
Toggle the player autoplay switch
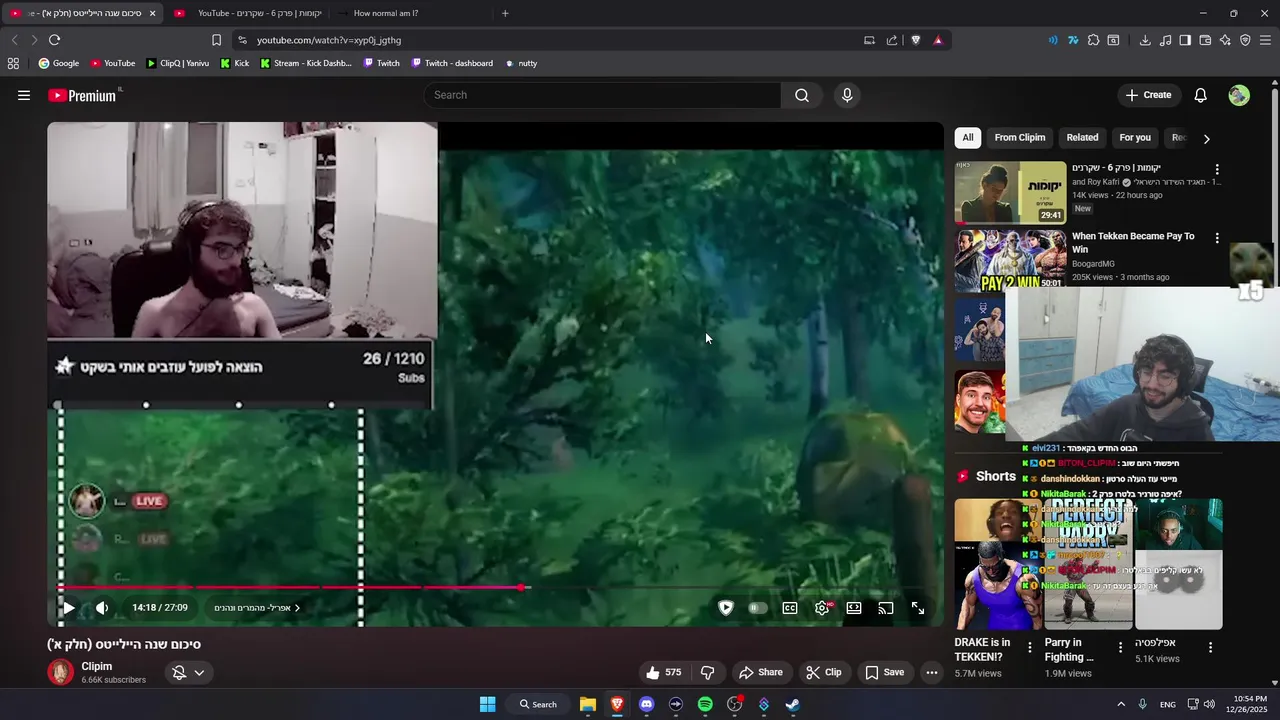[x=758, y=607]
